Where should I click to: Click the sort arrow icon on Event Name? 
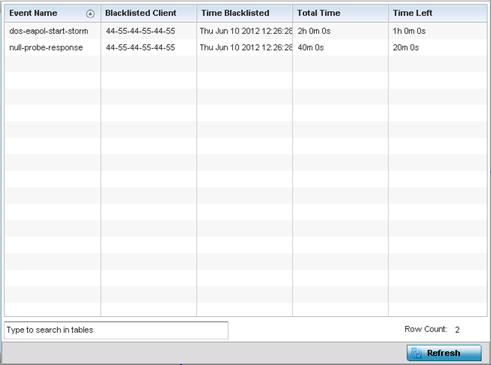point(90,14)
